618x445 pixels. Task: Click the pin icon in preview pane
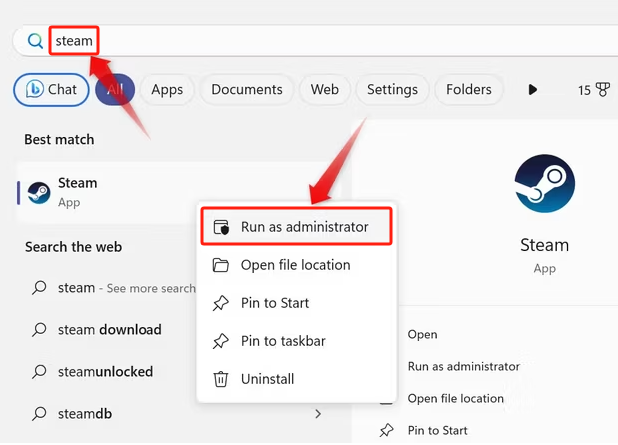[387, 430]
